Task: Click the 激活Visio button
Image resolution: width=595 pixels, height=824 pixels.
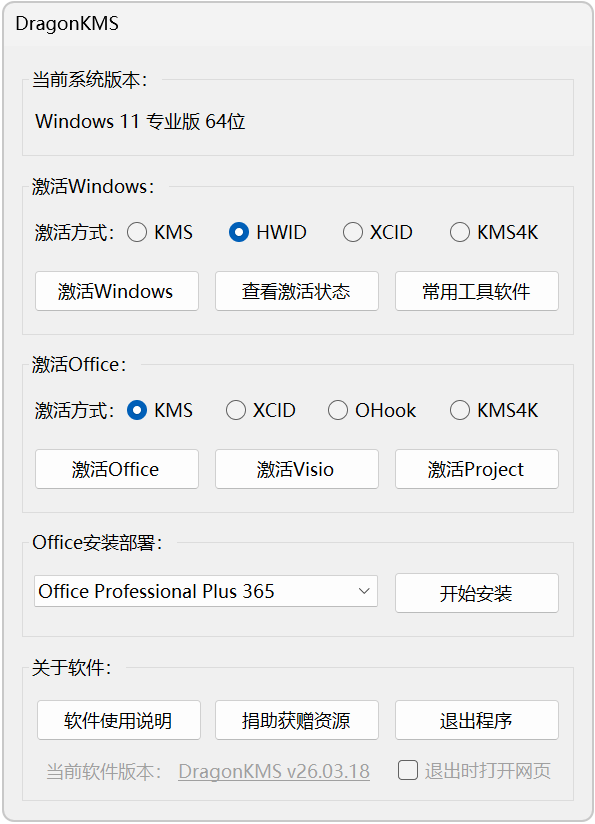Action: 296,469
